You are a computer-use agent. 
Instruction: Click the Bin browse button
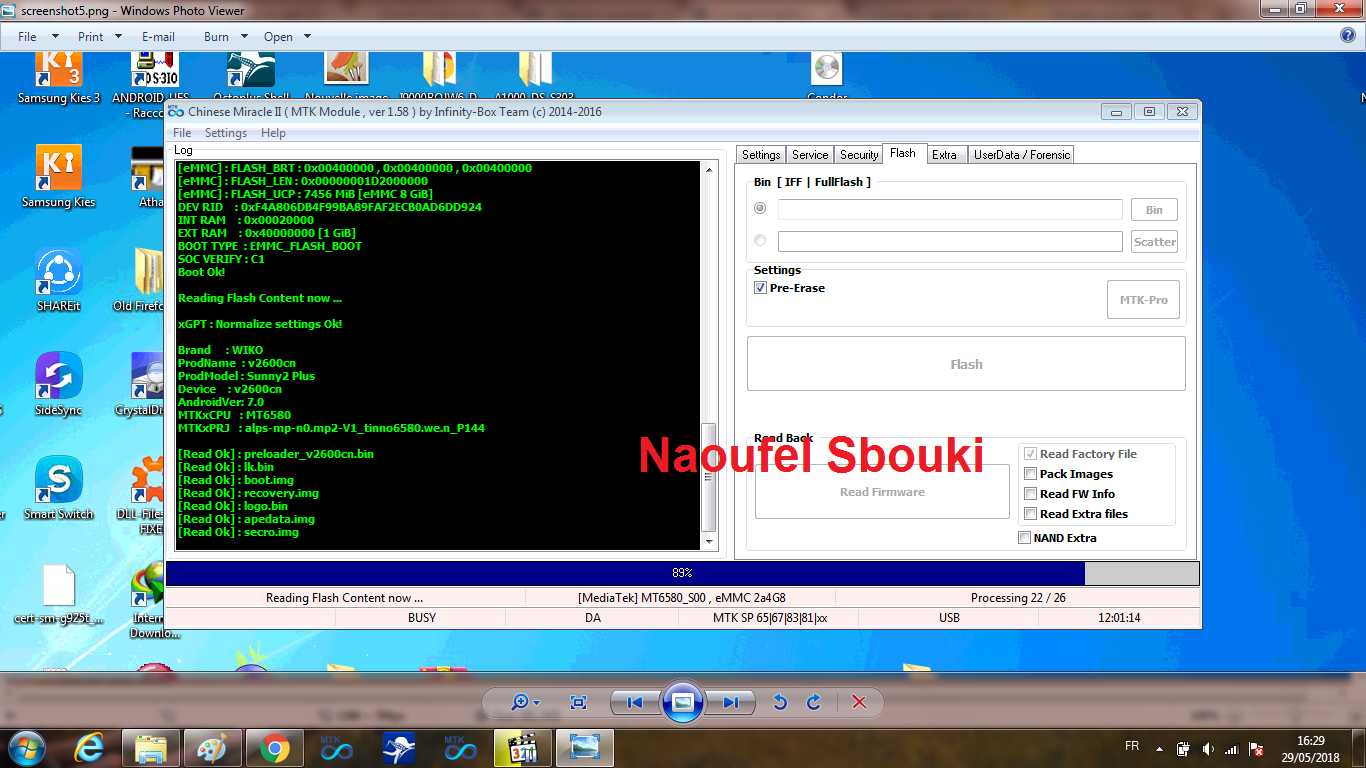tap(1154, 210)
